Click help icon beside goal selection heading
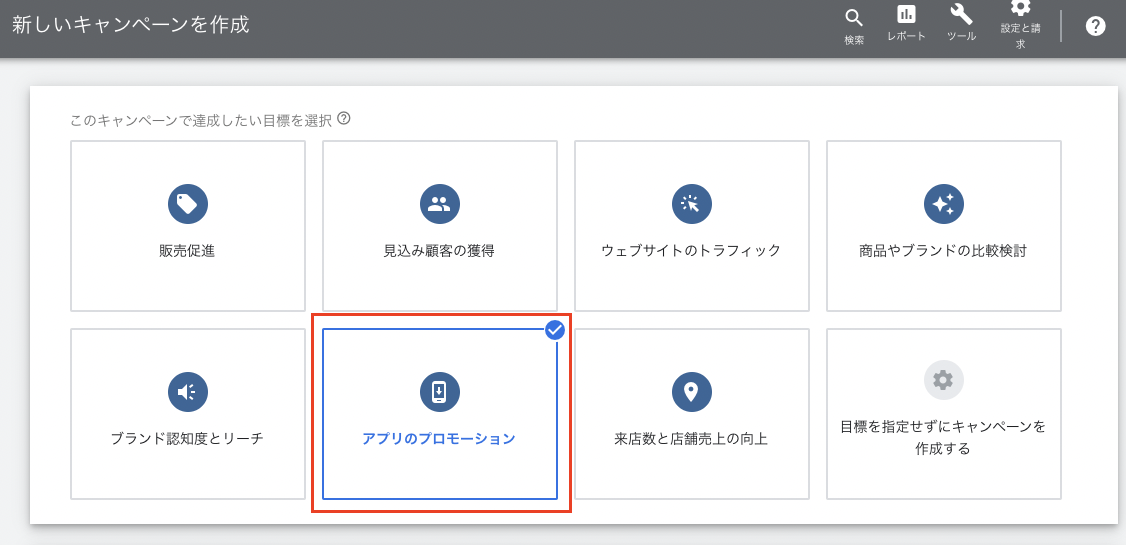The image size is (1126, 545). pyautogui.click(x=344, y=118)
